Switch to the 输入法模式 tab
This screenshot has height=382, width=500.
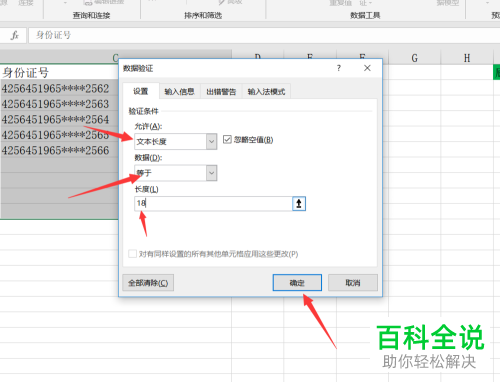click(266, 92)
